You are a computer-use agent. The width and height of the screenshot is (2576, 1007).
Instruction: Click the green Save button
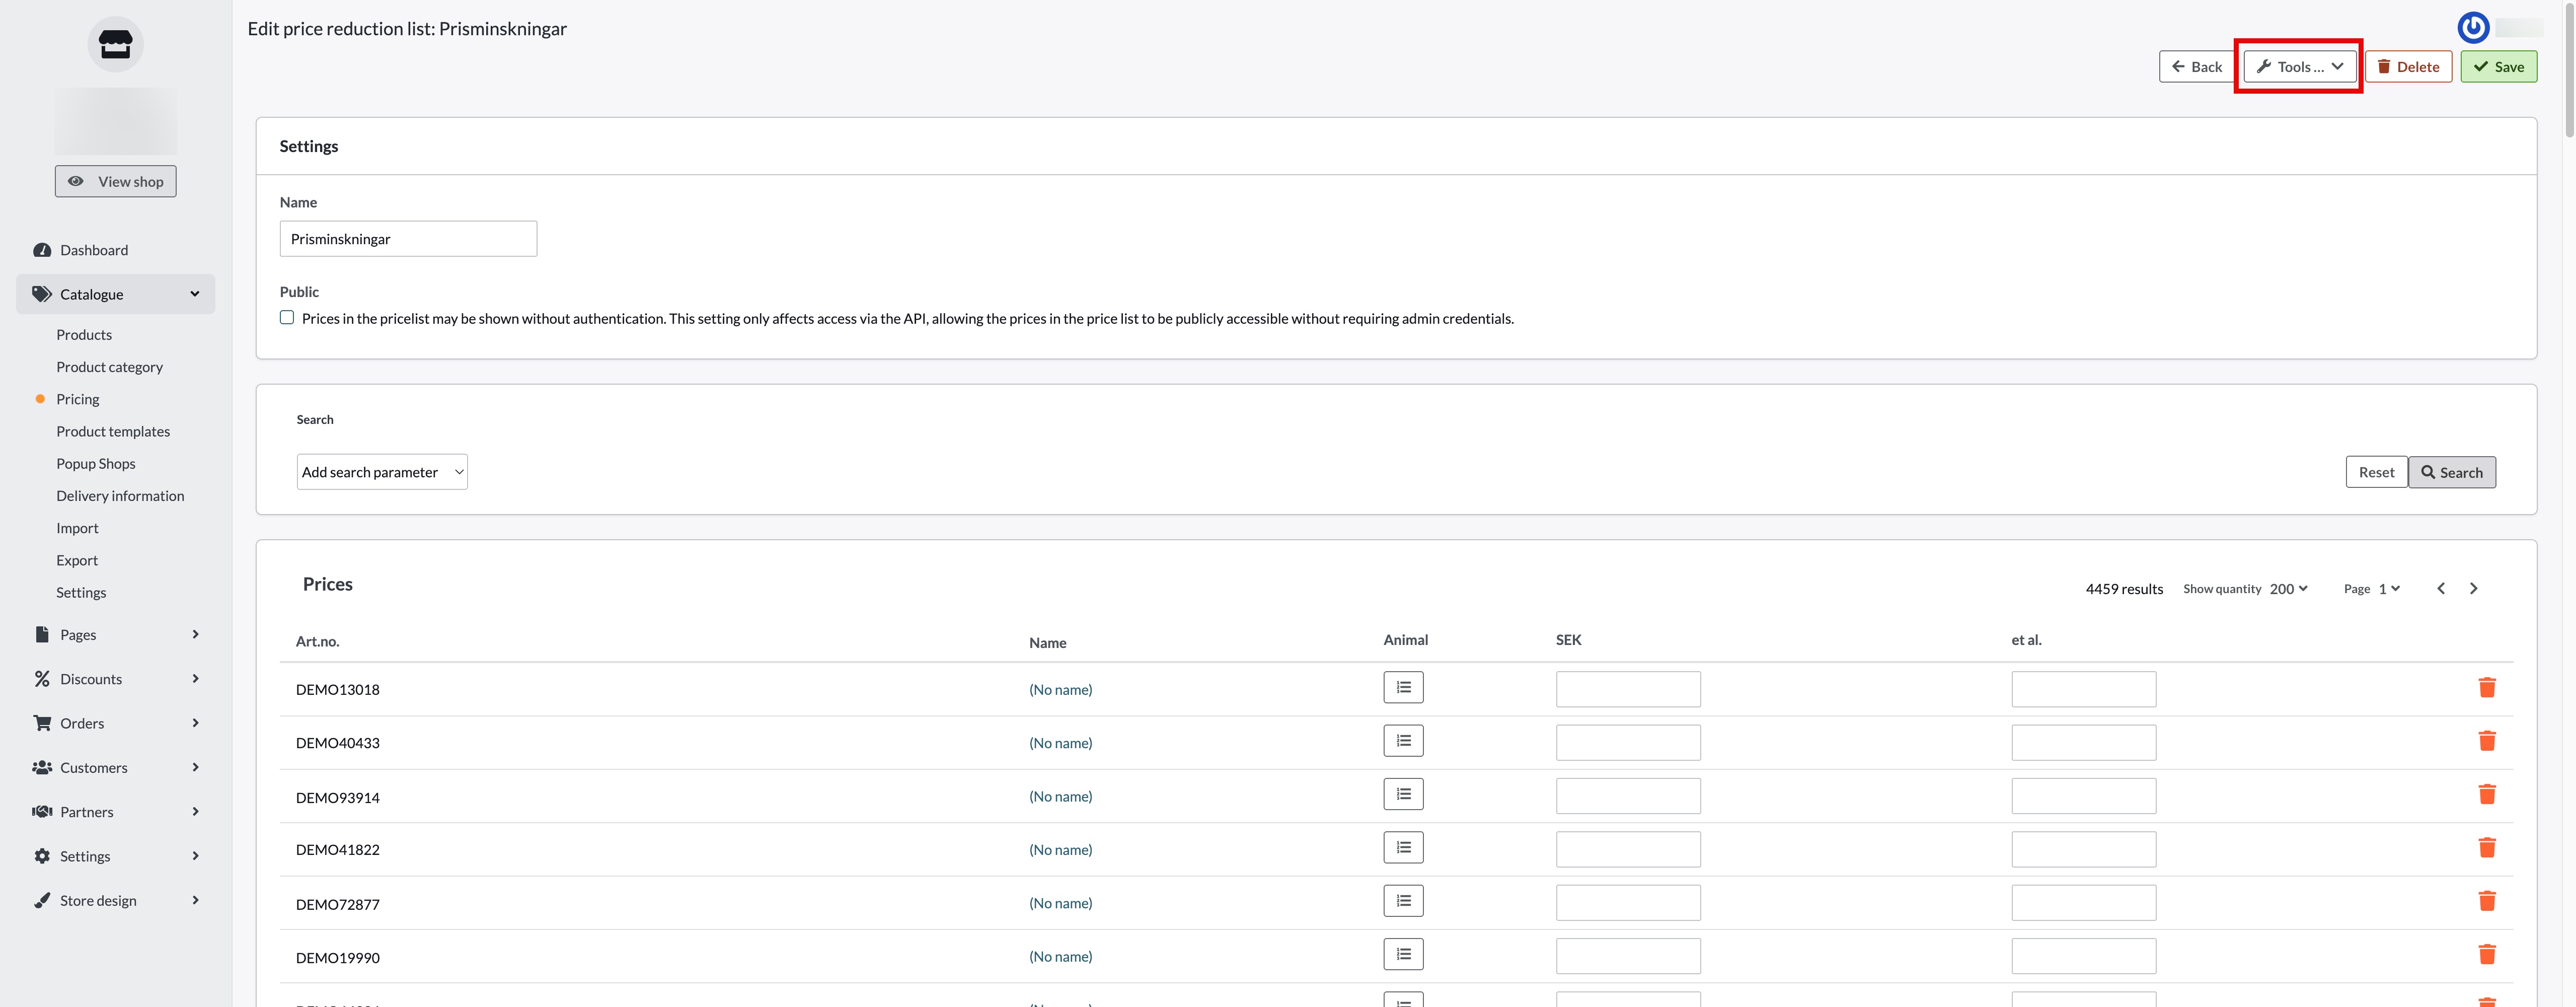click(x=2498, y=67)
